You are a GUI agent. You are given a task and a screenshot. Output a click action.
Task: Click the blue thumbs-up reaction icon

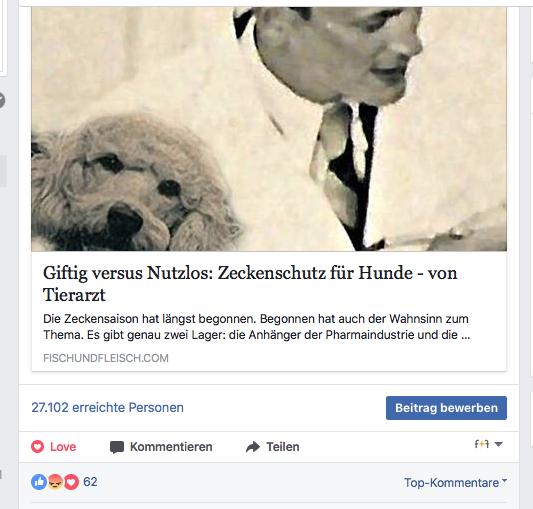[39, 482]
